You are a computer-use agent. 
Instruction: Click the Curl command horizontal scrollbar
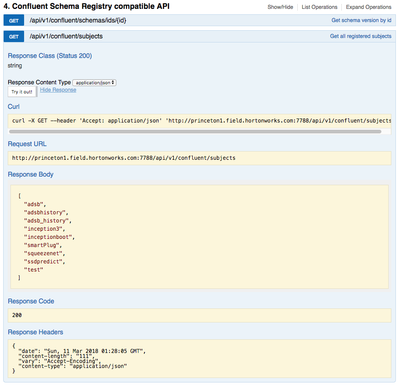coord(195,132)
